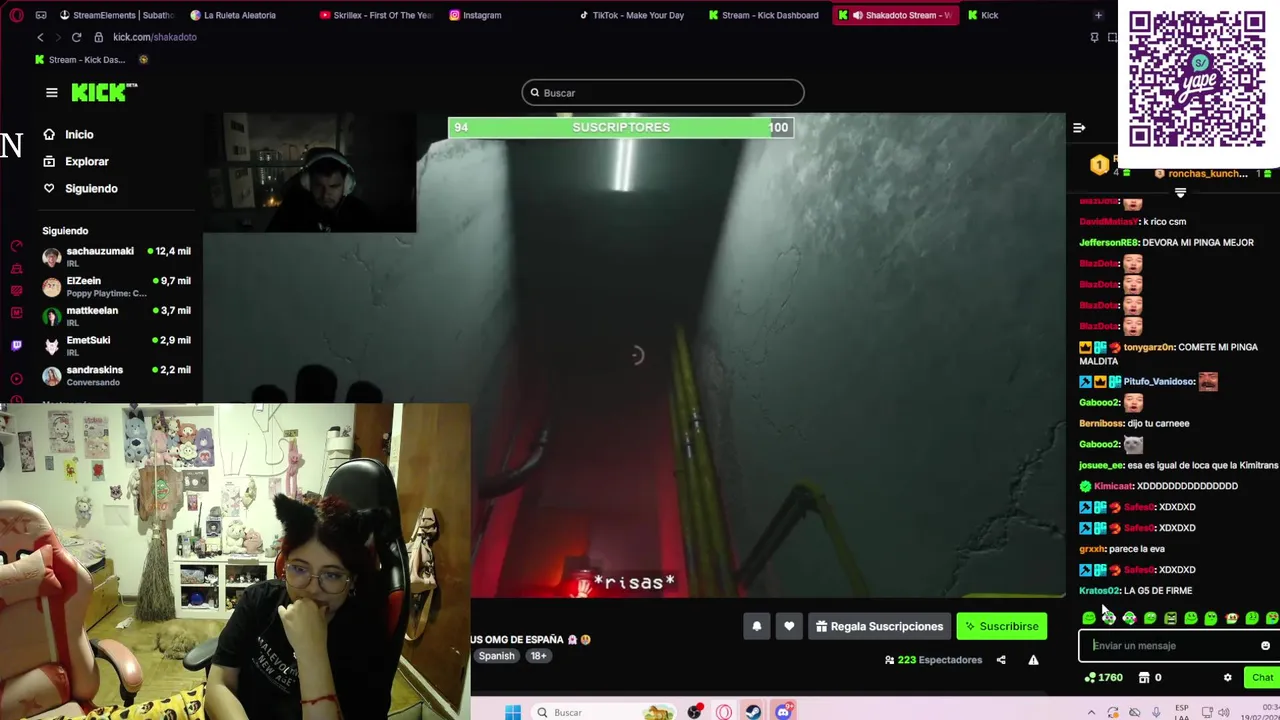Switch to TikTok Make Your Day tab
The width and height of the screenshot is (1280, 720).
click(630, 15)
